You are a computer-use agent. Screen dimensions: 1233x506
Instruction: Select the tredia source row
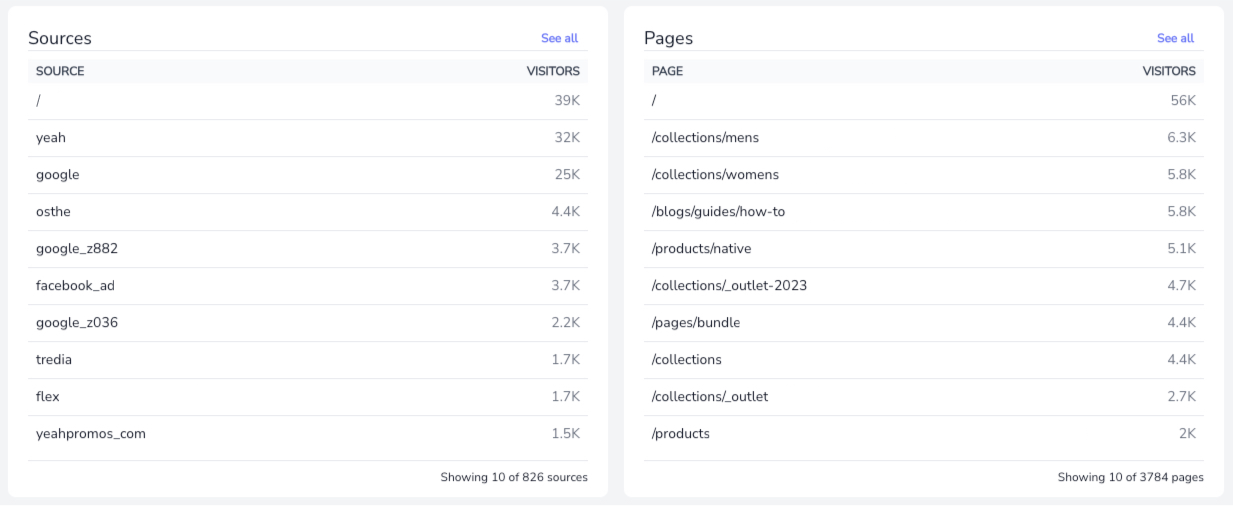(x=308, y=360)
